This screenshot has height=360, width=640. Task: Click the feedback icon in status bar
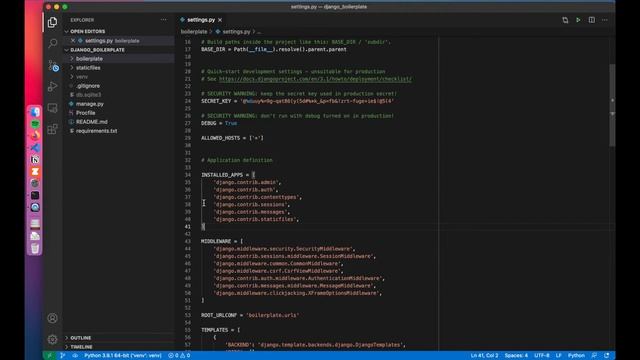coord(594,356)
